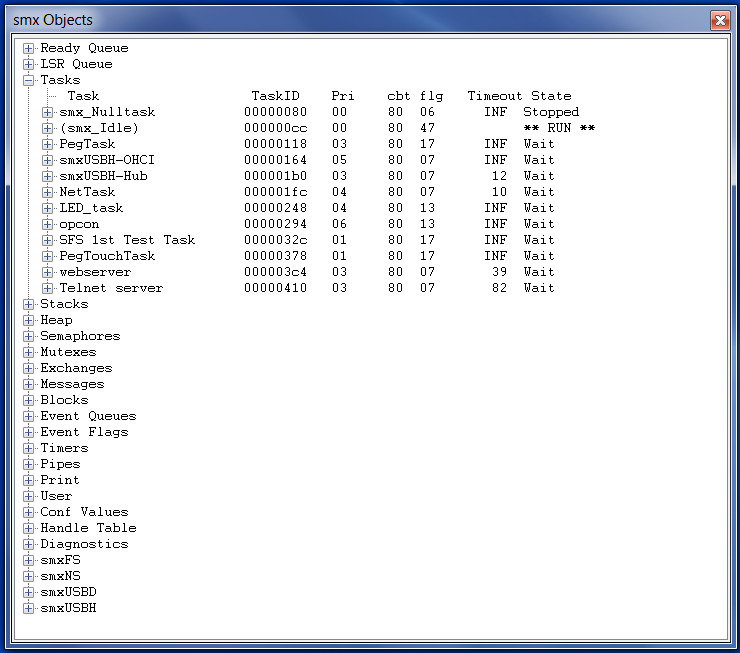Click the Stopped state of smx_Nulltask
Image resolution: width=740 pixels, height=653 pixels.
551,112
